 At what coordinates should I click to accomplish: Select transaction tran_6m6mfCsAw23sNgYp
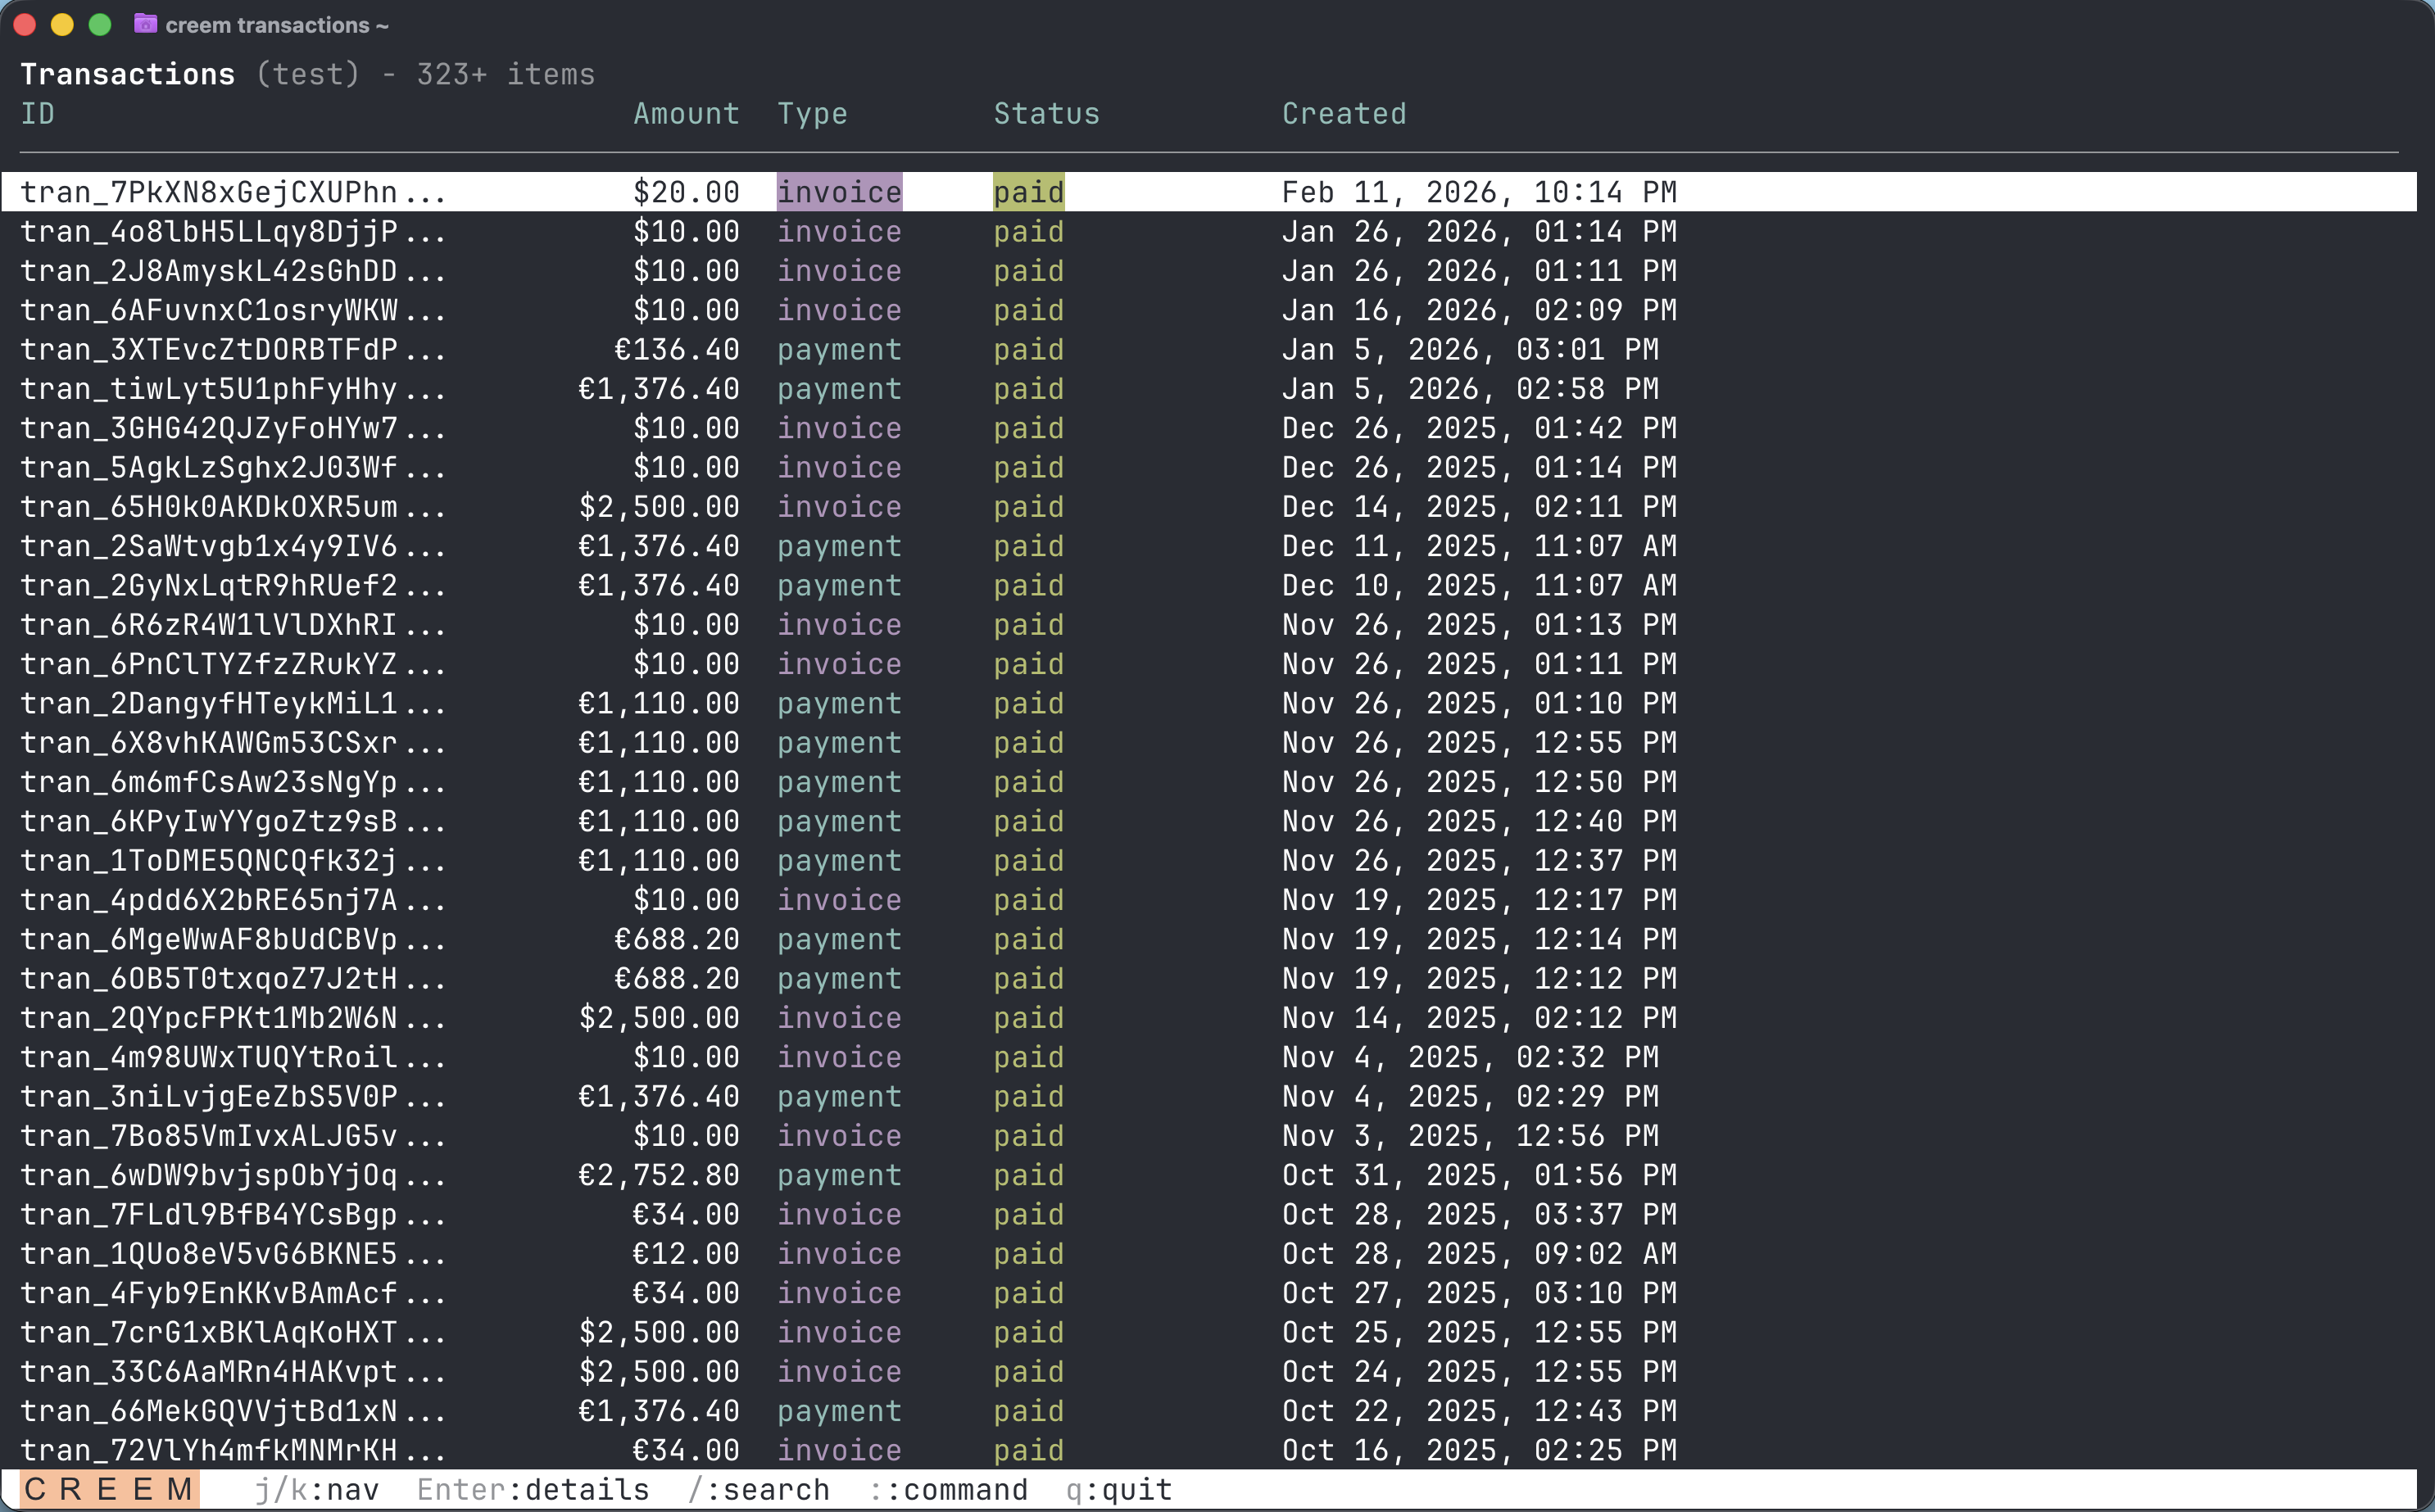coord(1209,782)
